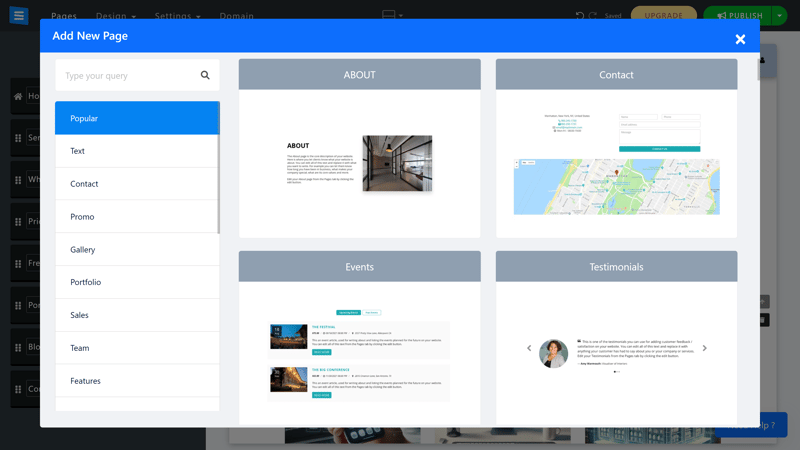Viewport: 800px width, 450px height.
Task: Open the Settings dropdown menu
Action: tap(177, 16)
